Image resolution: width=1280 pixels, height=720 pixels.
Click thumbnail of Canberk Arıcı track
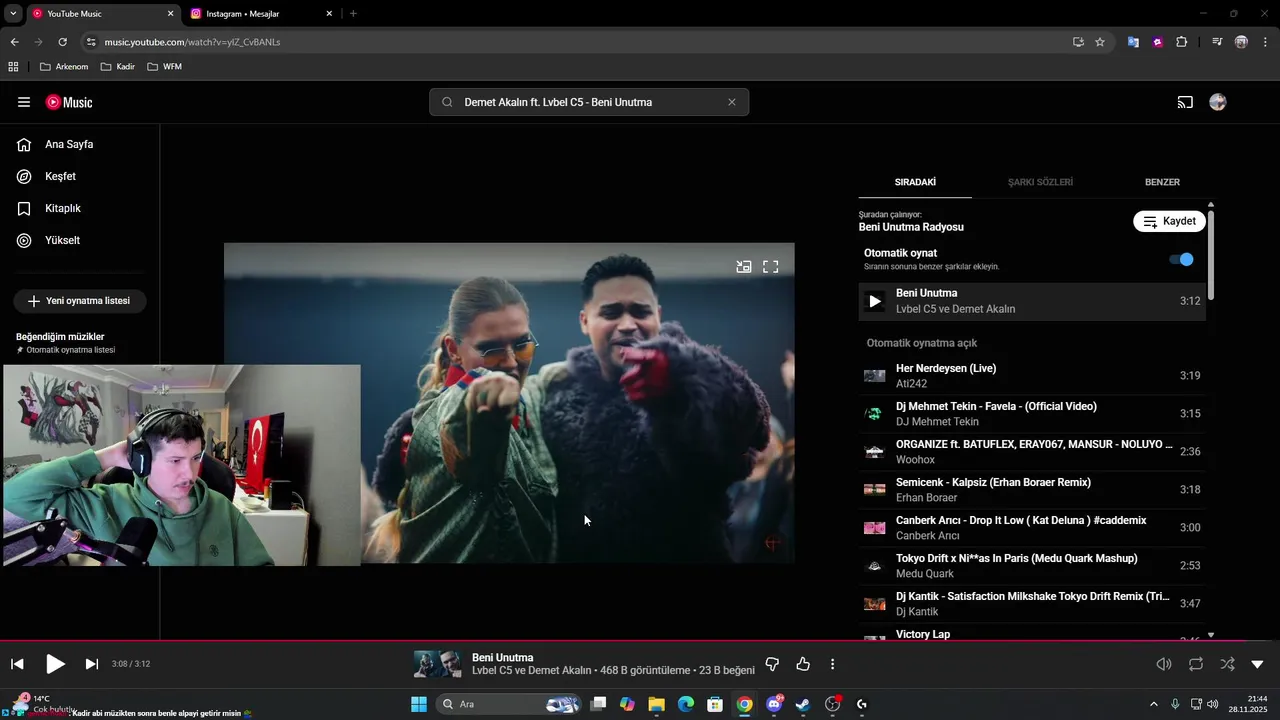(875, 528)
